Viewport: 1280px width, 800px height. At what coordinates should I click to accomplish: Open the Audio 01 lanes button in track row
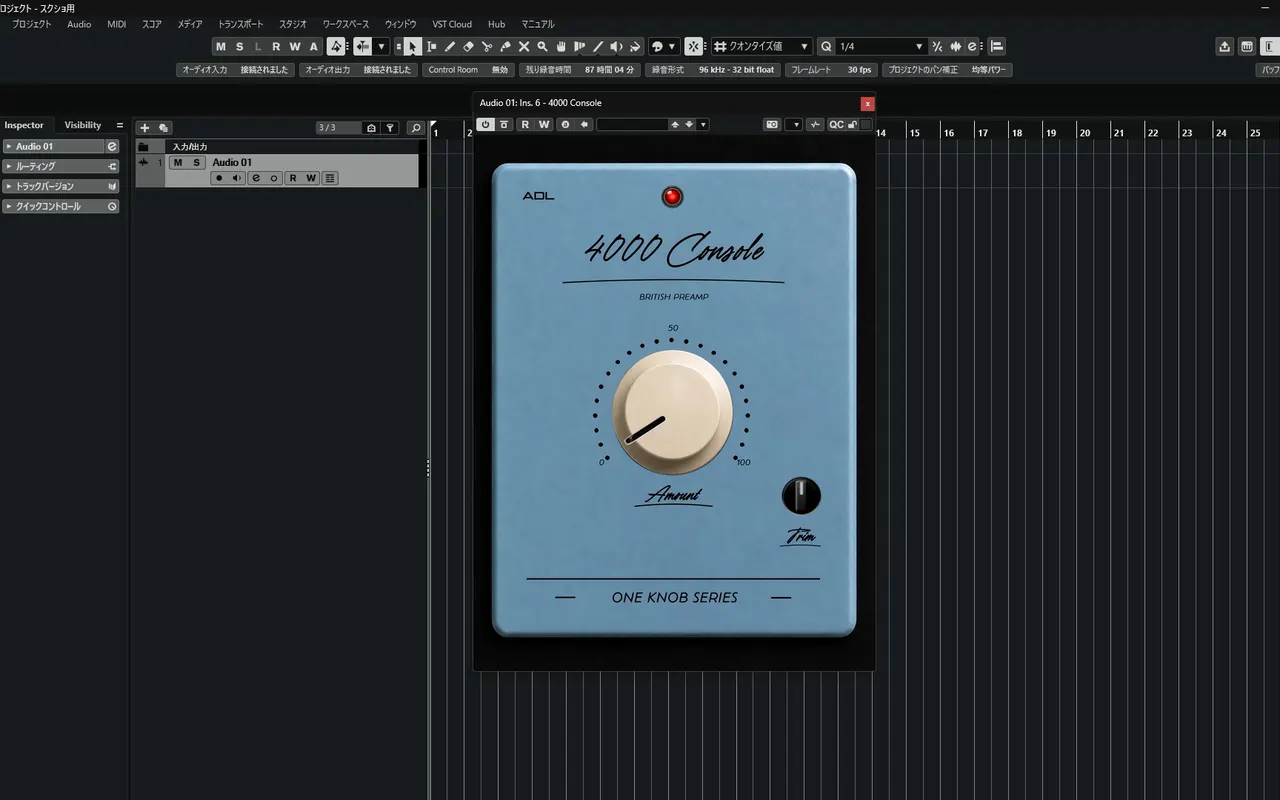coord(330,178)
